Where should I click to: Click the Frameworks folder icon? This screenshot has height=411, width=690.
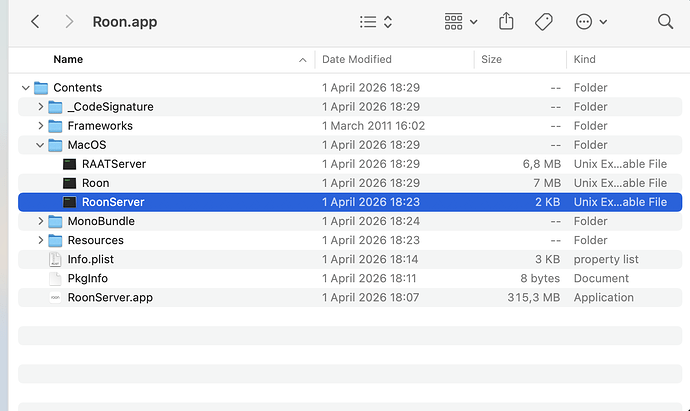(x=55, y=126)
